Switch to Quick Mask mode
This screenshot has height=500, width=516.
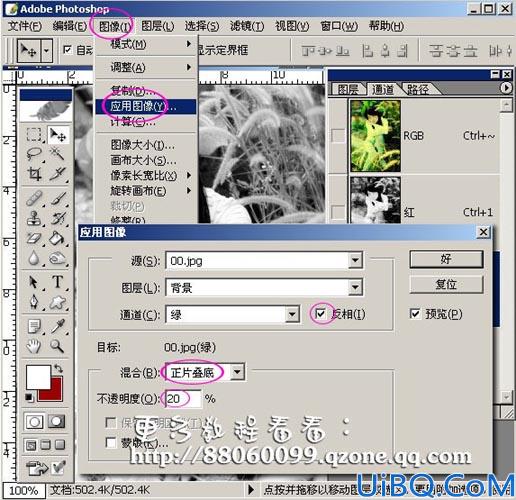click(56, 422)
